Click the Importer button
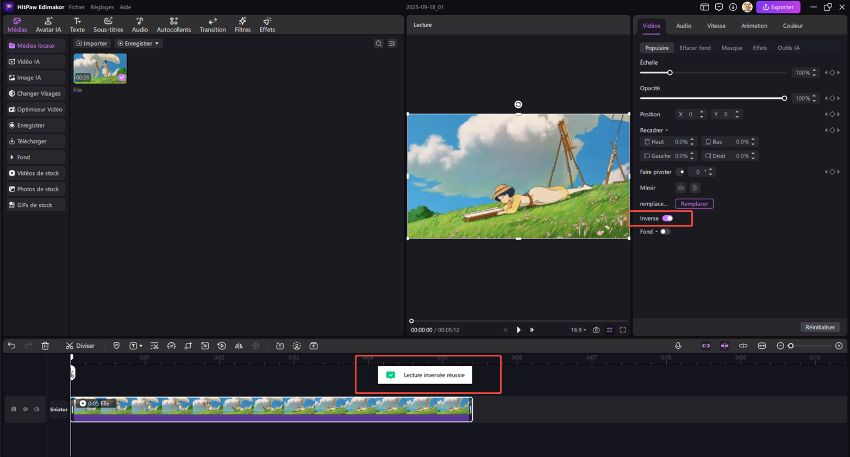850x457 pixels. 92,43
